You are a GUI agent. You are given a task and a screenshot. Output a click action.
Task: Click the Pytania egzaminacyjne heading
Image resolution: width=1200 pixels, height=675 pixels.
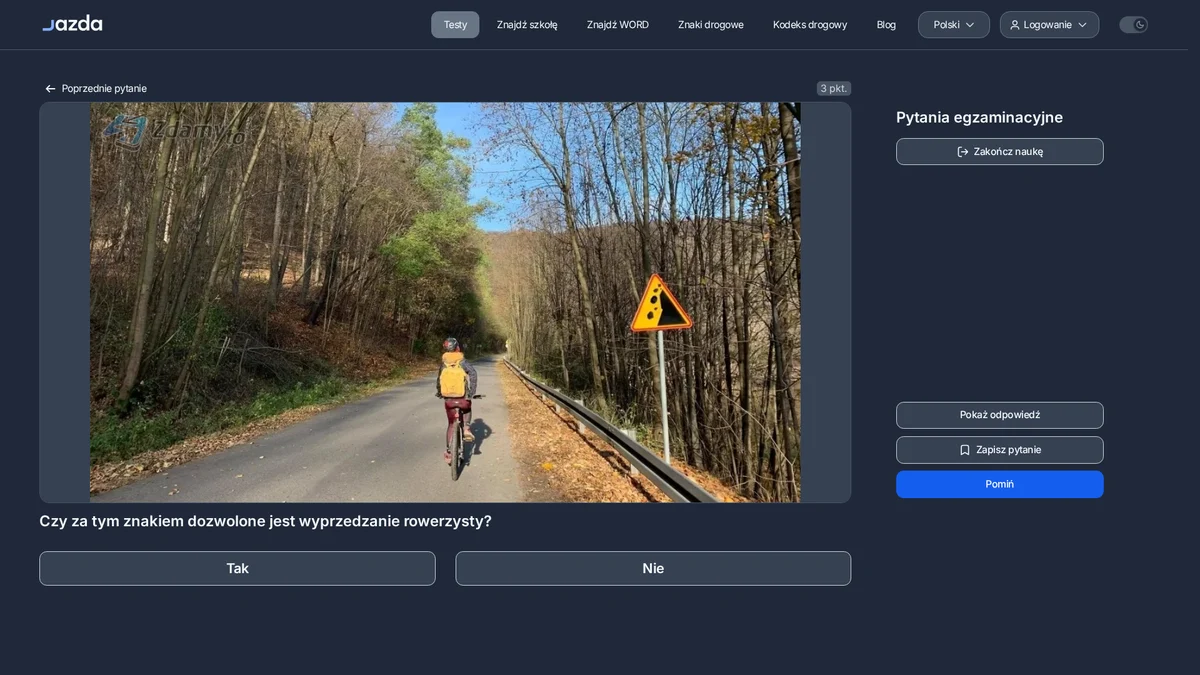pos(979,117)
